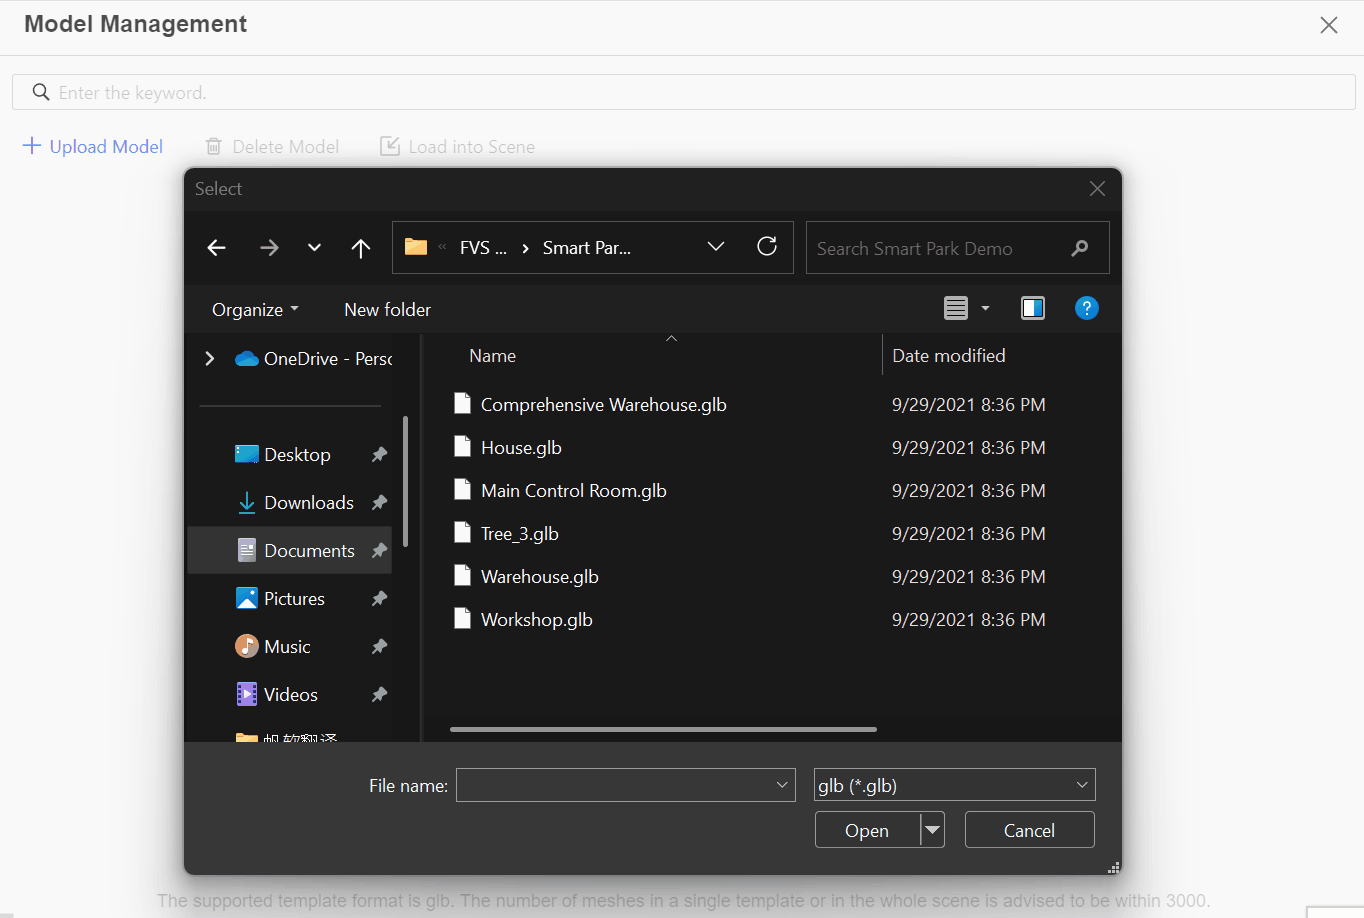Click the Cancel button
Screen dimensions: 1364x918
tap(1029, 830)
